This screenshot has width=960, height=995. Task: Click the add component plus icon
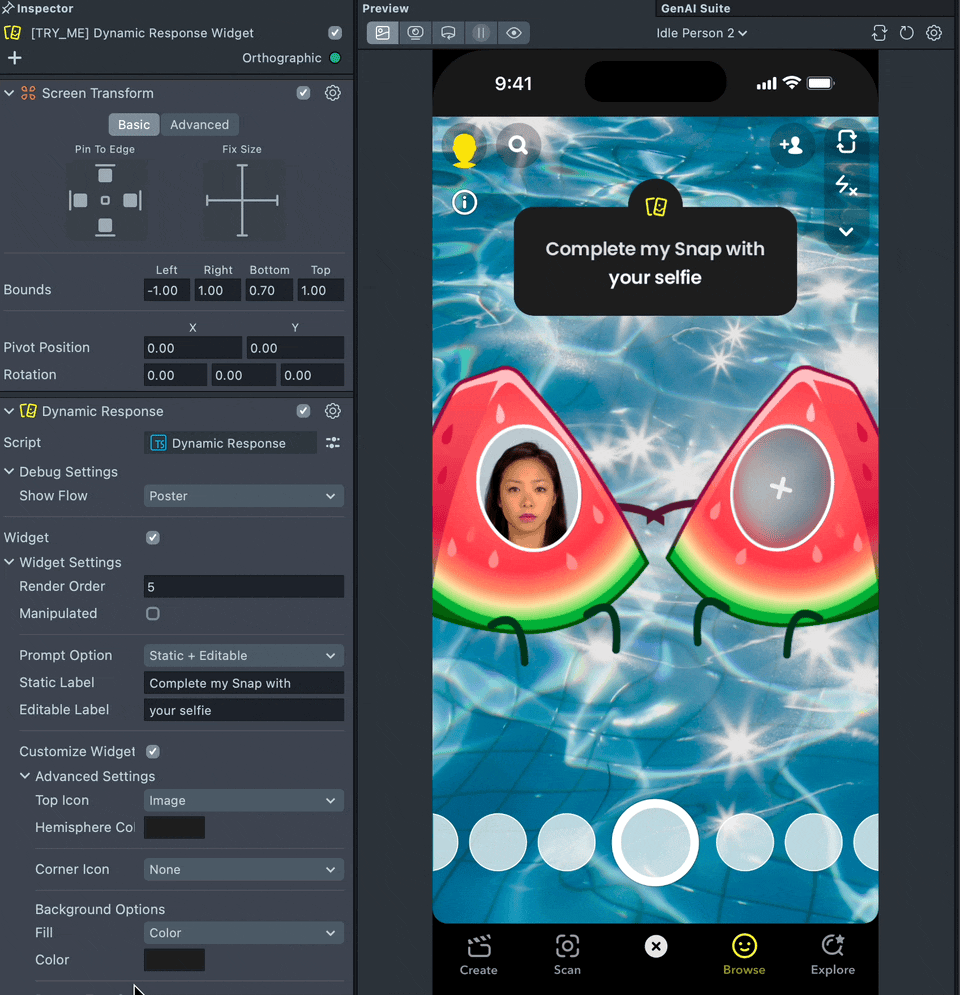tap(14, 58)
